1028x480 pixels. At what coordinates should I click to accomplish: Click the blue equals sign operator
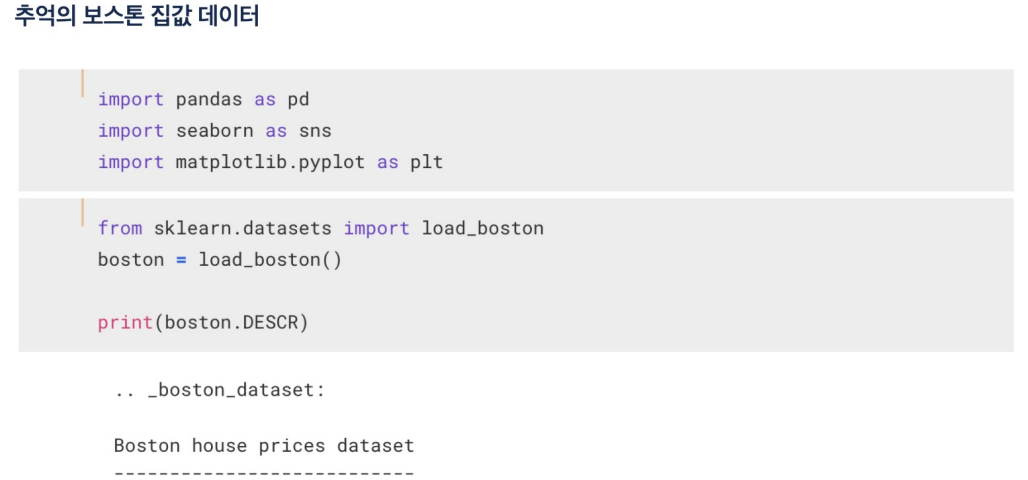click(x=181, y=260)
